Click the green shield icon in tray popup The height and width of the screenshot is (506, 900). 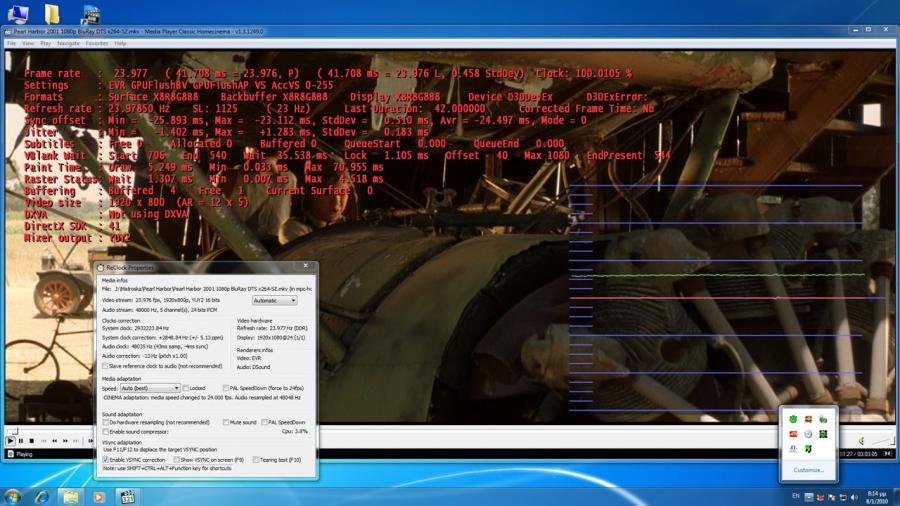(793, 419)
